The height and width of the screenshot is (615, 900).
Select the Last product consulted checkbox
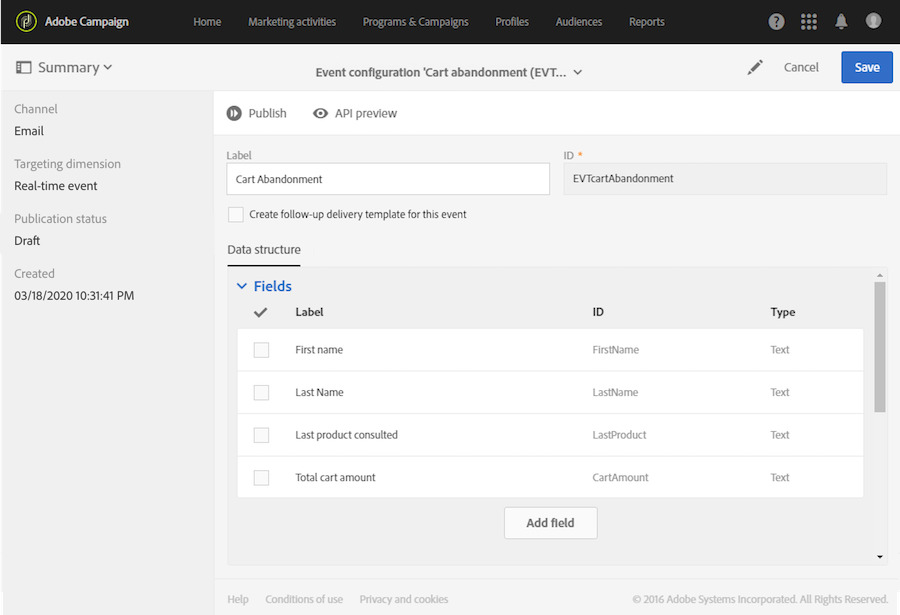tap(261, 435)
